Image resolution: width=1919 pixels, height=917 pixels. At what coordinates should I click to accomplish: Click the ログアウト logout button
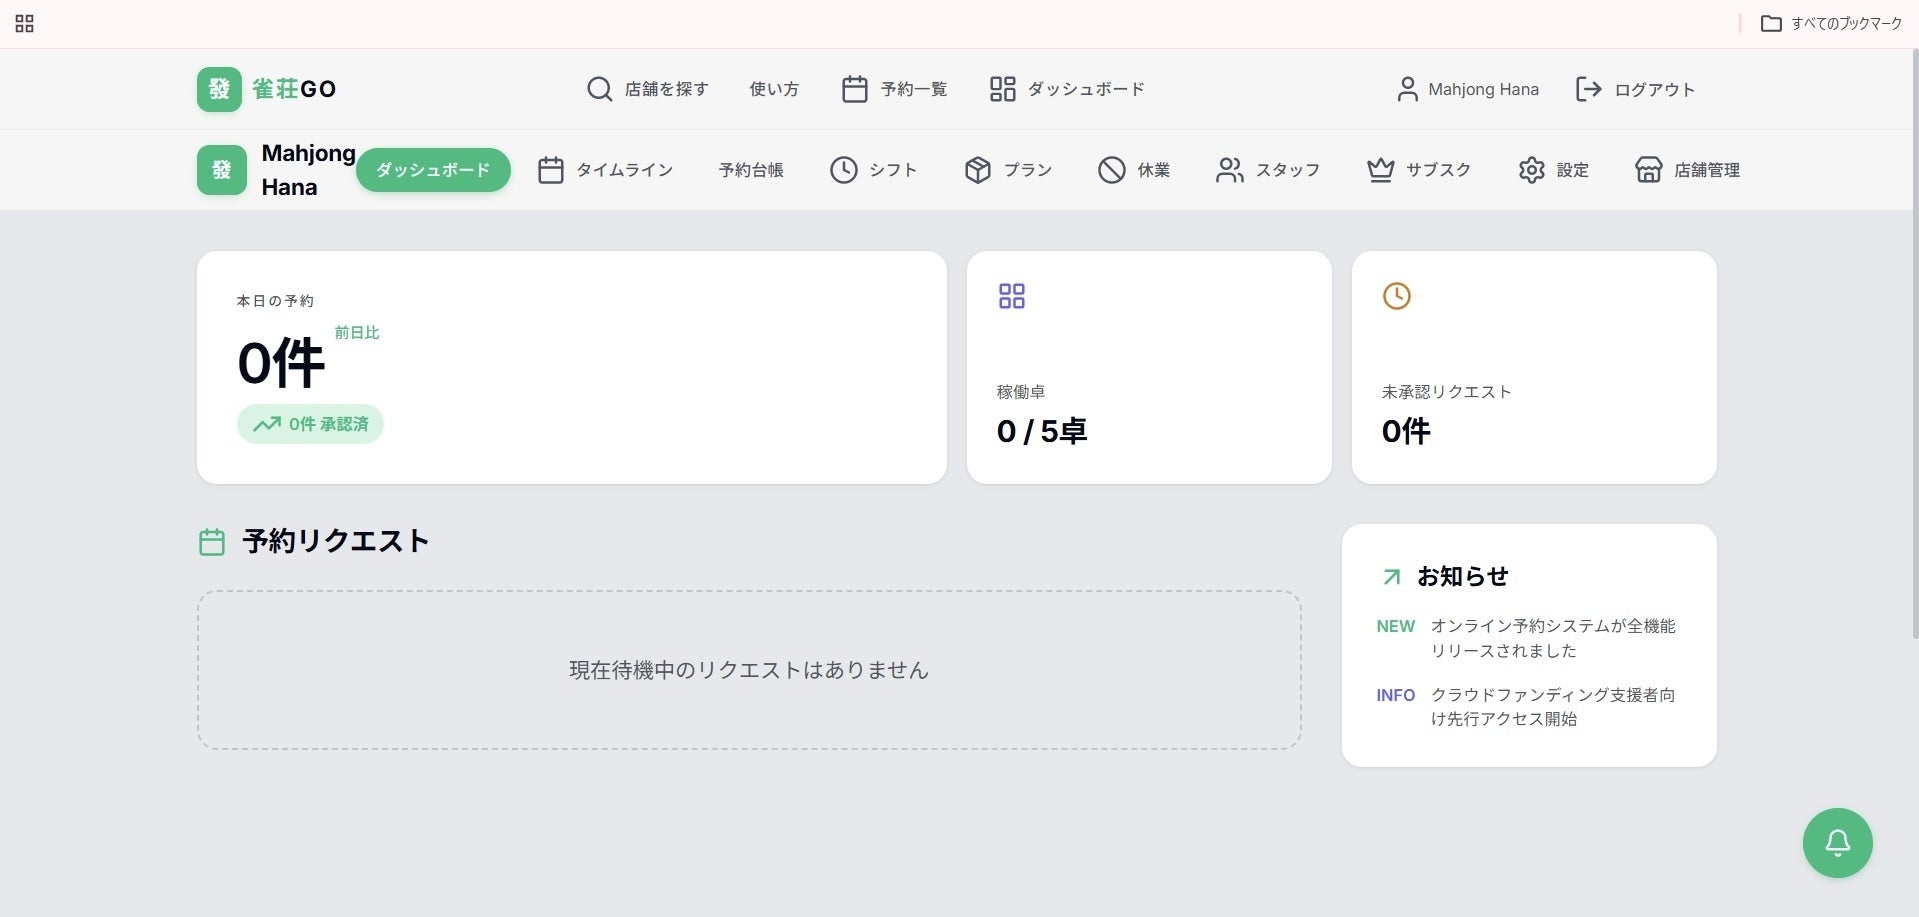coord(1635,89)
